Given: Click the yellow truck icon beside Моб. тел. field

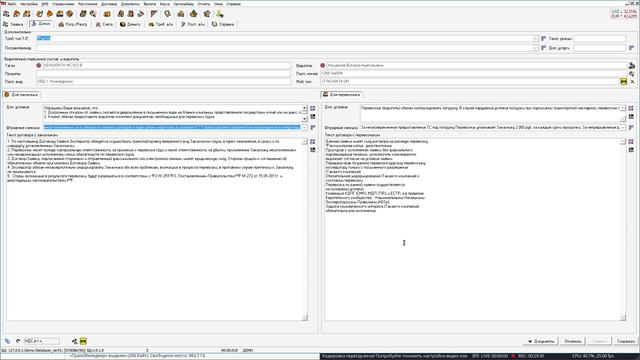Looking at the screenshot, I should coord(624,82).
